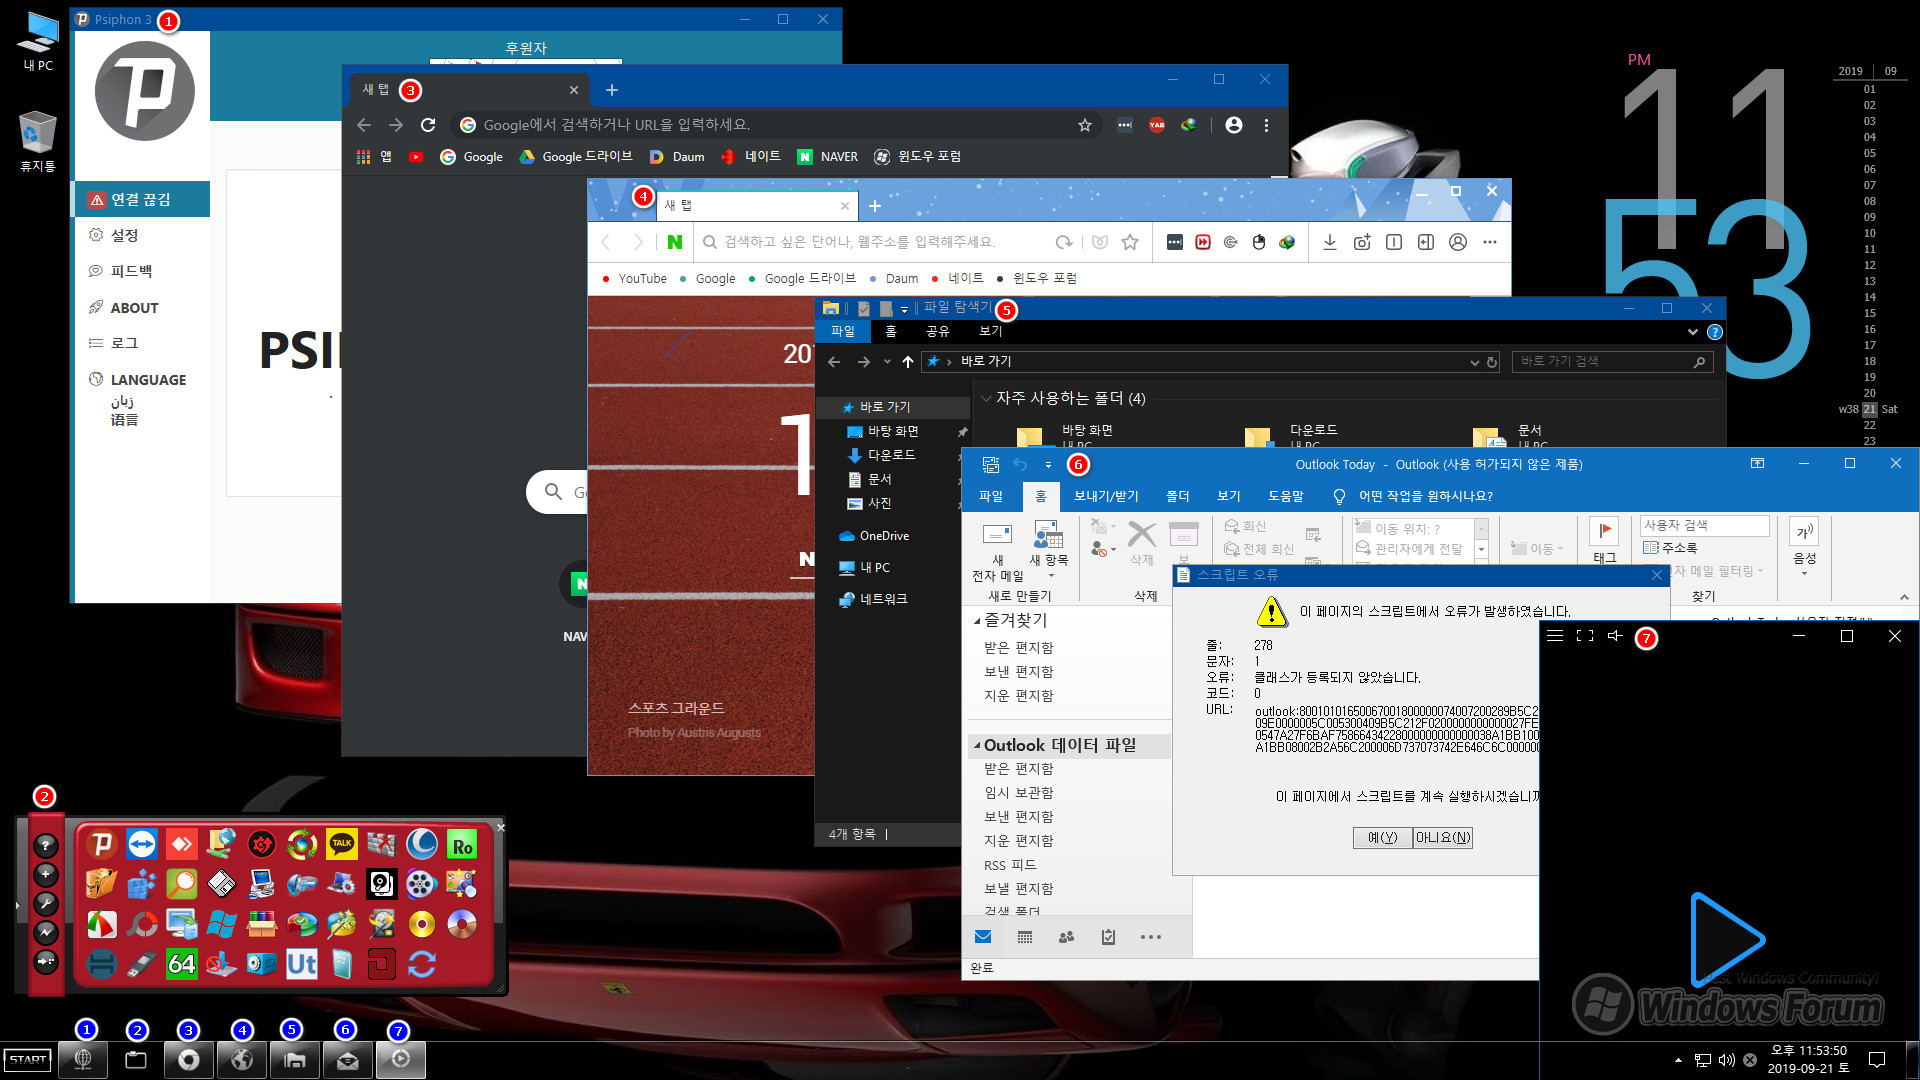Screen dimensions: 1920x1080
Task: Open Chrome's profile avatar icon
Action: 1234,125
